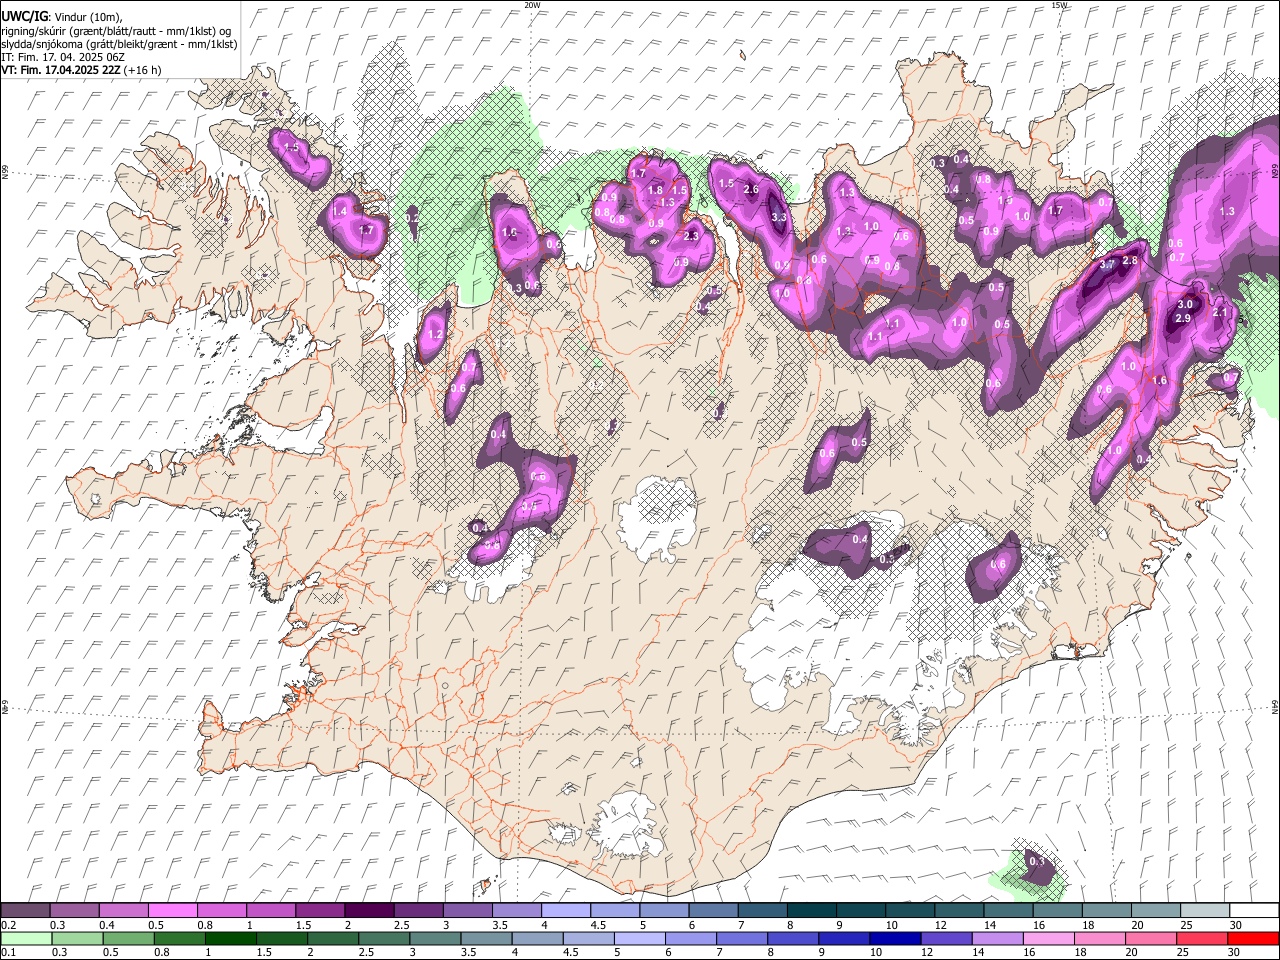Click the 2.6 precipitation value on the map
Image resolution: width=1280 pixels, height=960 pixels.
(x=752, y=190)
